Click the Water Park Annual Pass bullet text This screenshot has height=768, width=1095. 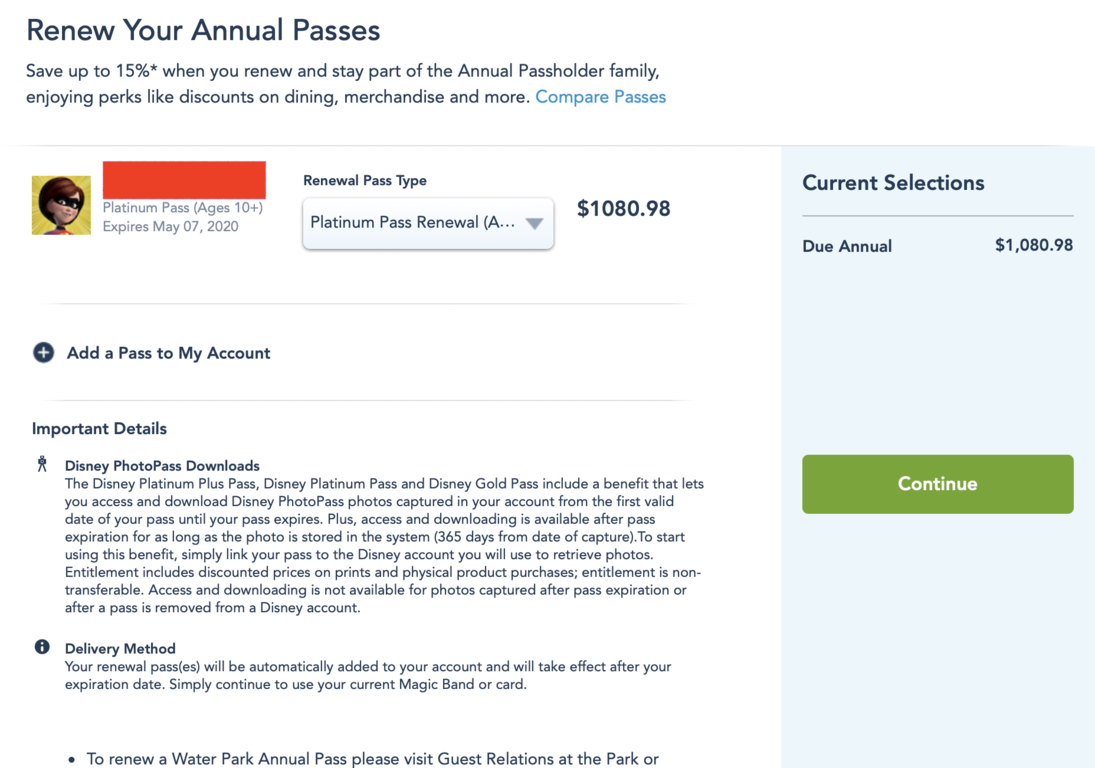click(x=372, y=759)
